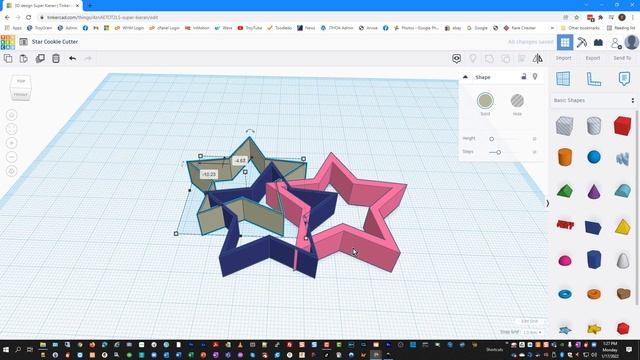Click the Edit Grid button
This screenshot has width=640, height=360.
point(529,322)
